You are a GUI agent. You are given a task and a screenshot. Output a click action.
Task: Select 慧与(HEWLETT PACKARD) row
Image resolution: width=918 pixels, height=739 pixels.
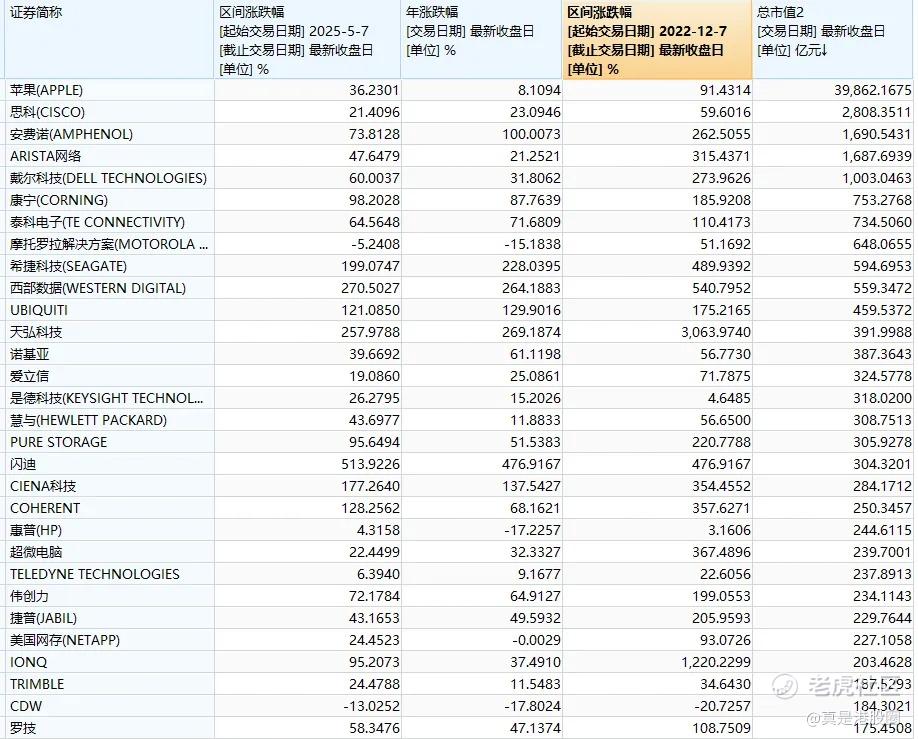pos(88,420)
